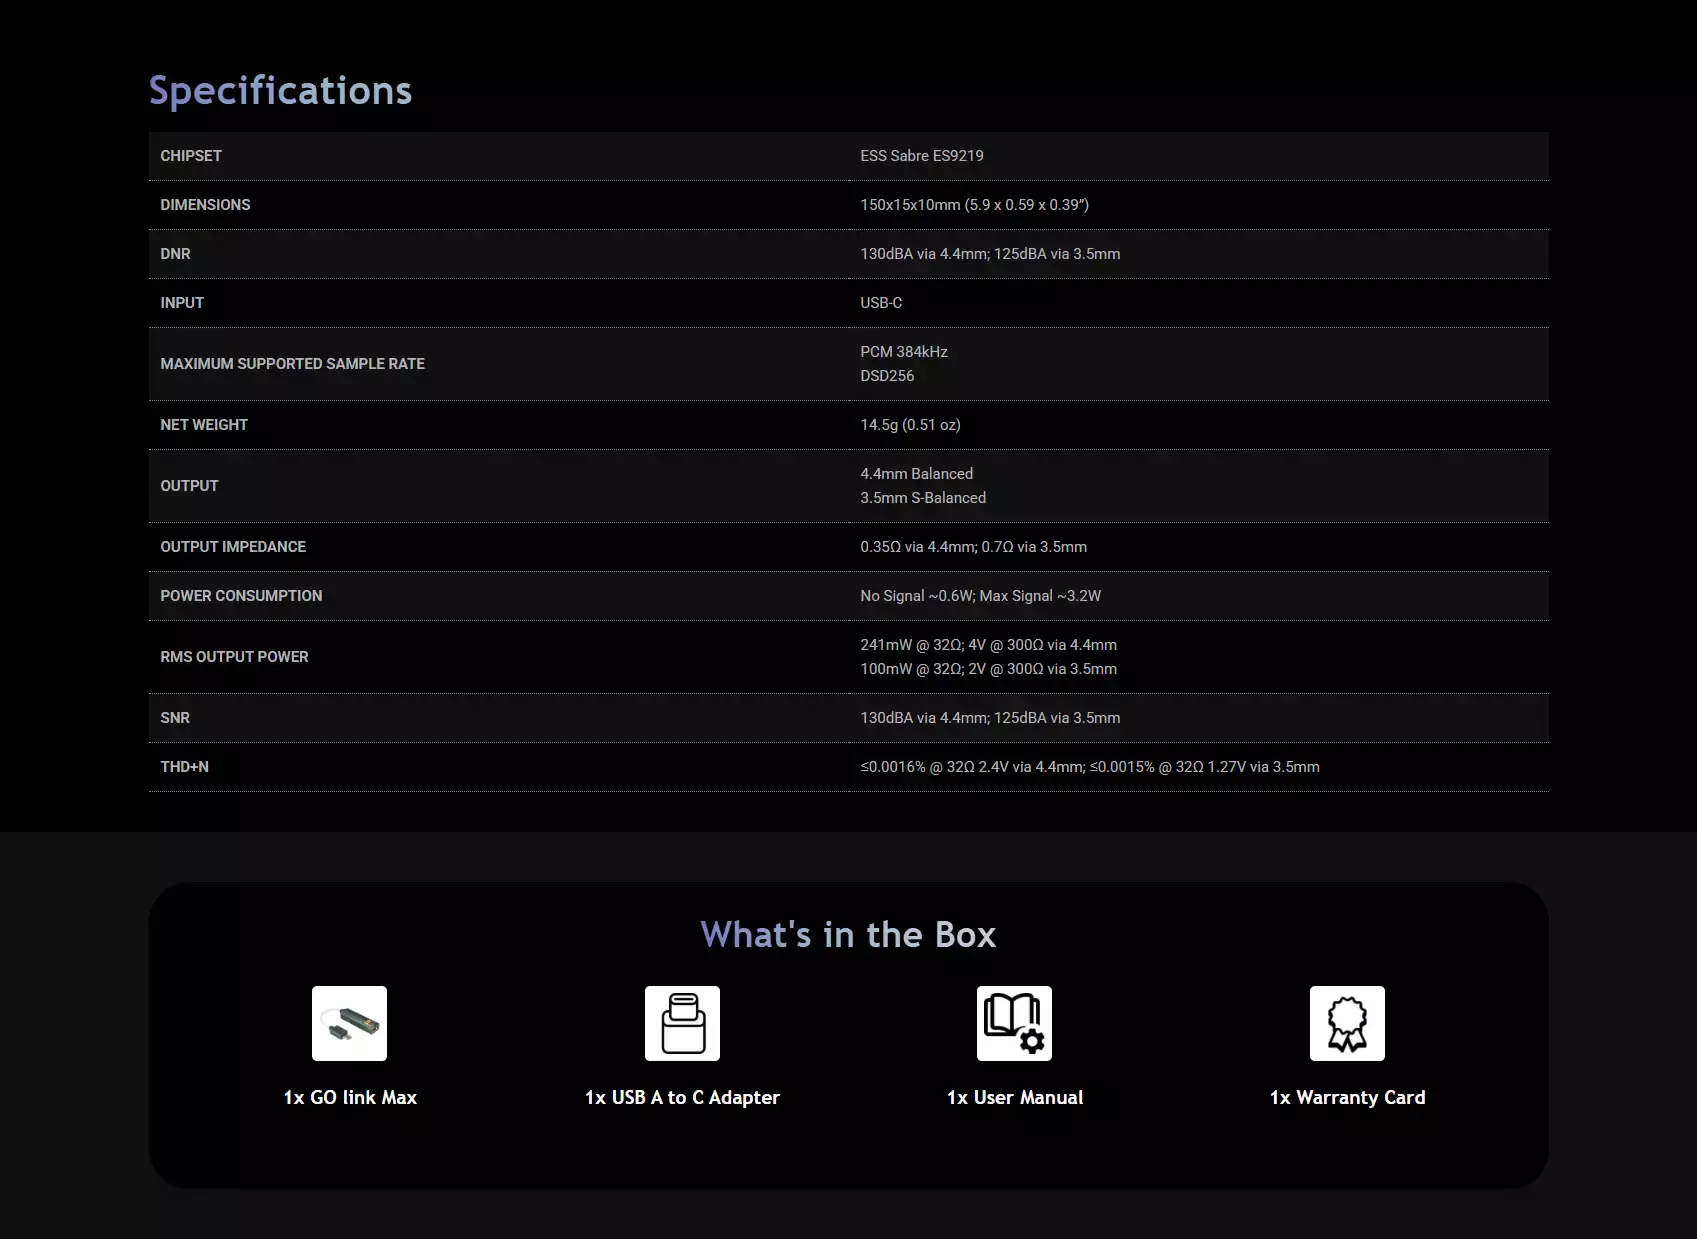The height and width of the screenshot is (1239, 1697).
Task: Click the 1x User Manual caption
Action: click(x=1015, y=1097)
